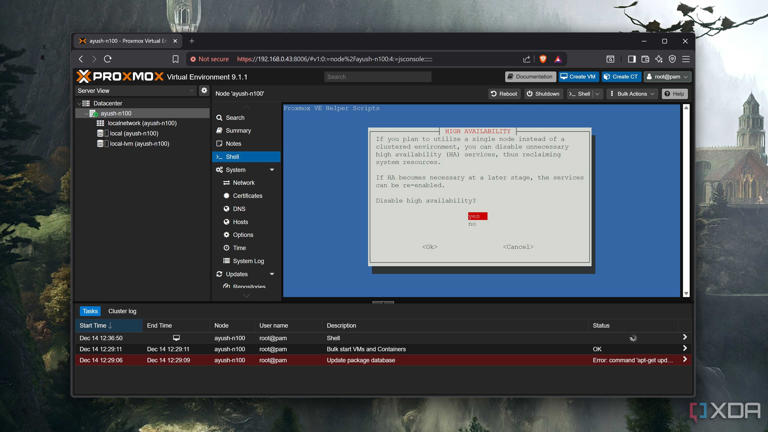Select the Certificates item under System
Image resolution: width=768 pixels, height=432 pixels.
coord(247,196)
